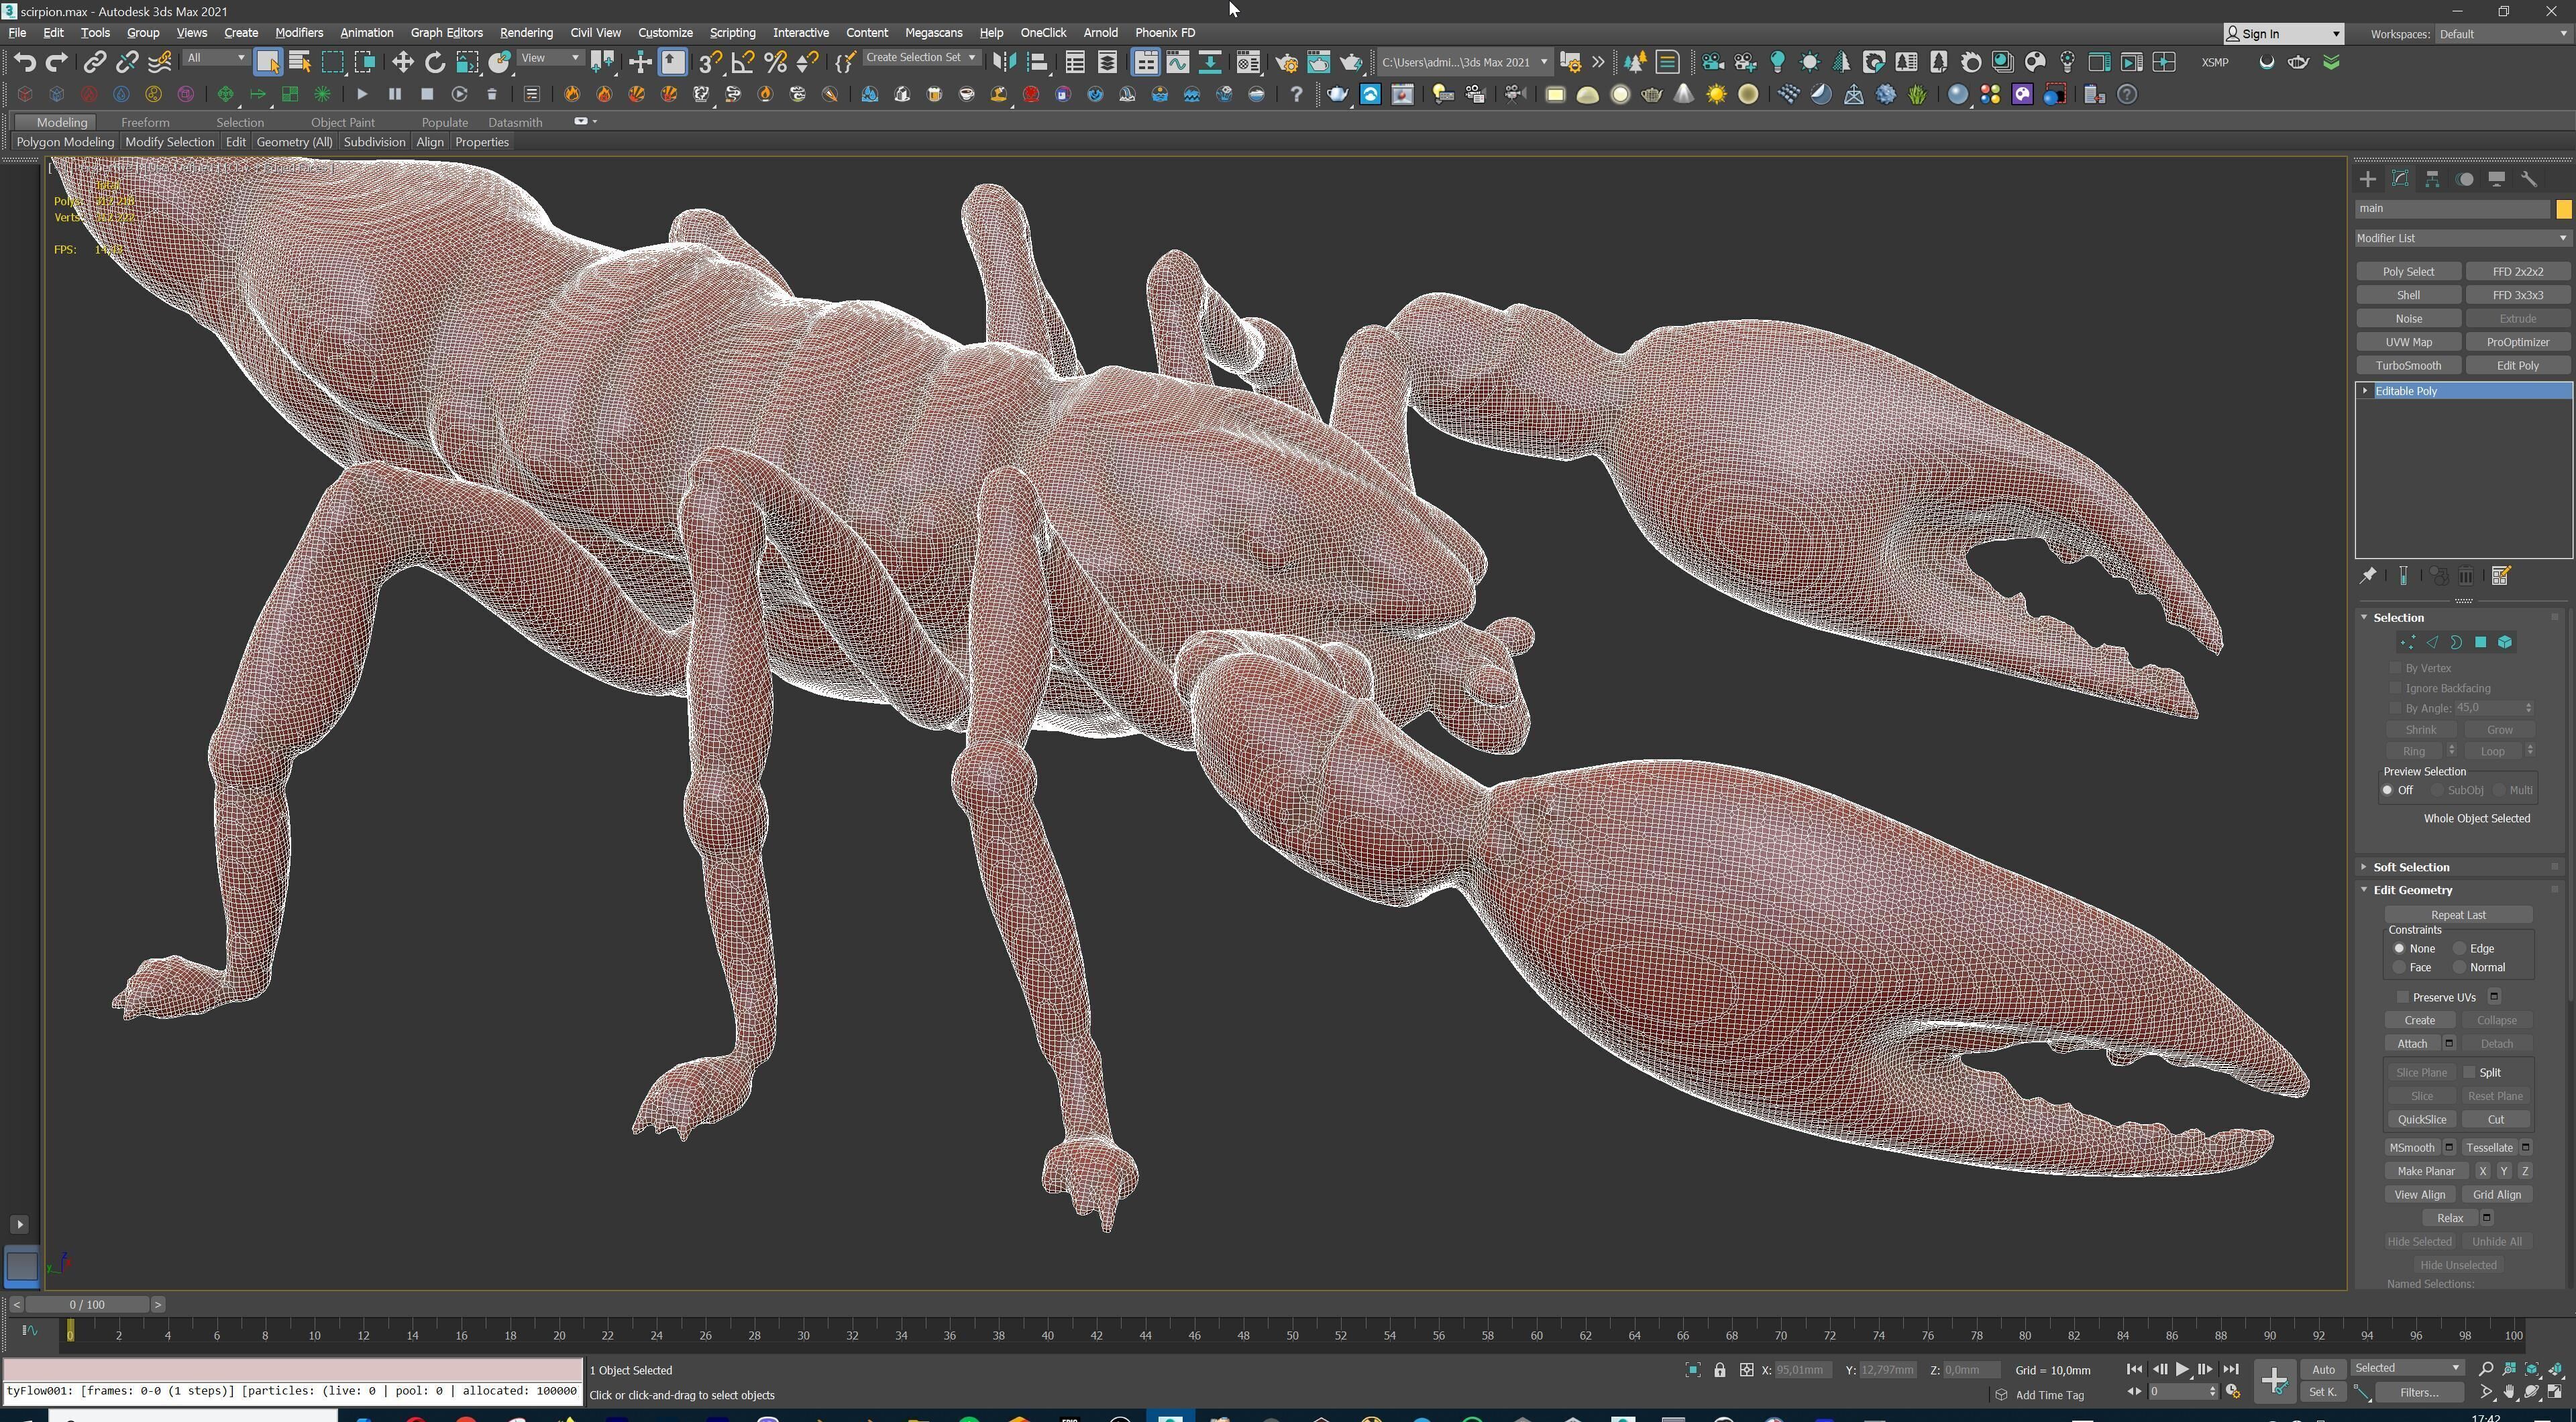Click Pin Stack icon
Image resolution: width=2576 pixels, height=1422 pixels.
click(x=2368, y=575)
